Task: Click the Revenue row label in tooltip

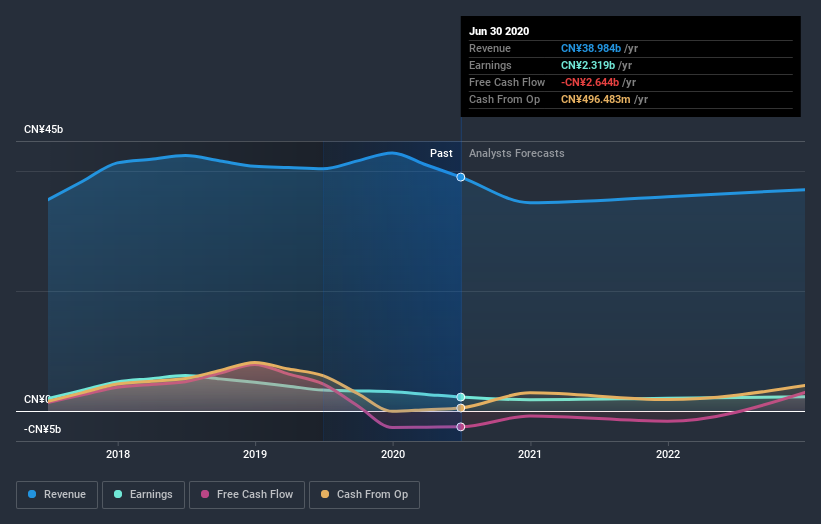Action: coord(490,49)
